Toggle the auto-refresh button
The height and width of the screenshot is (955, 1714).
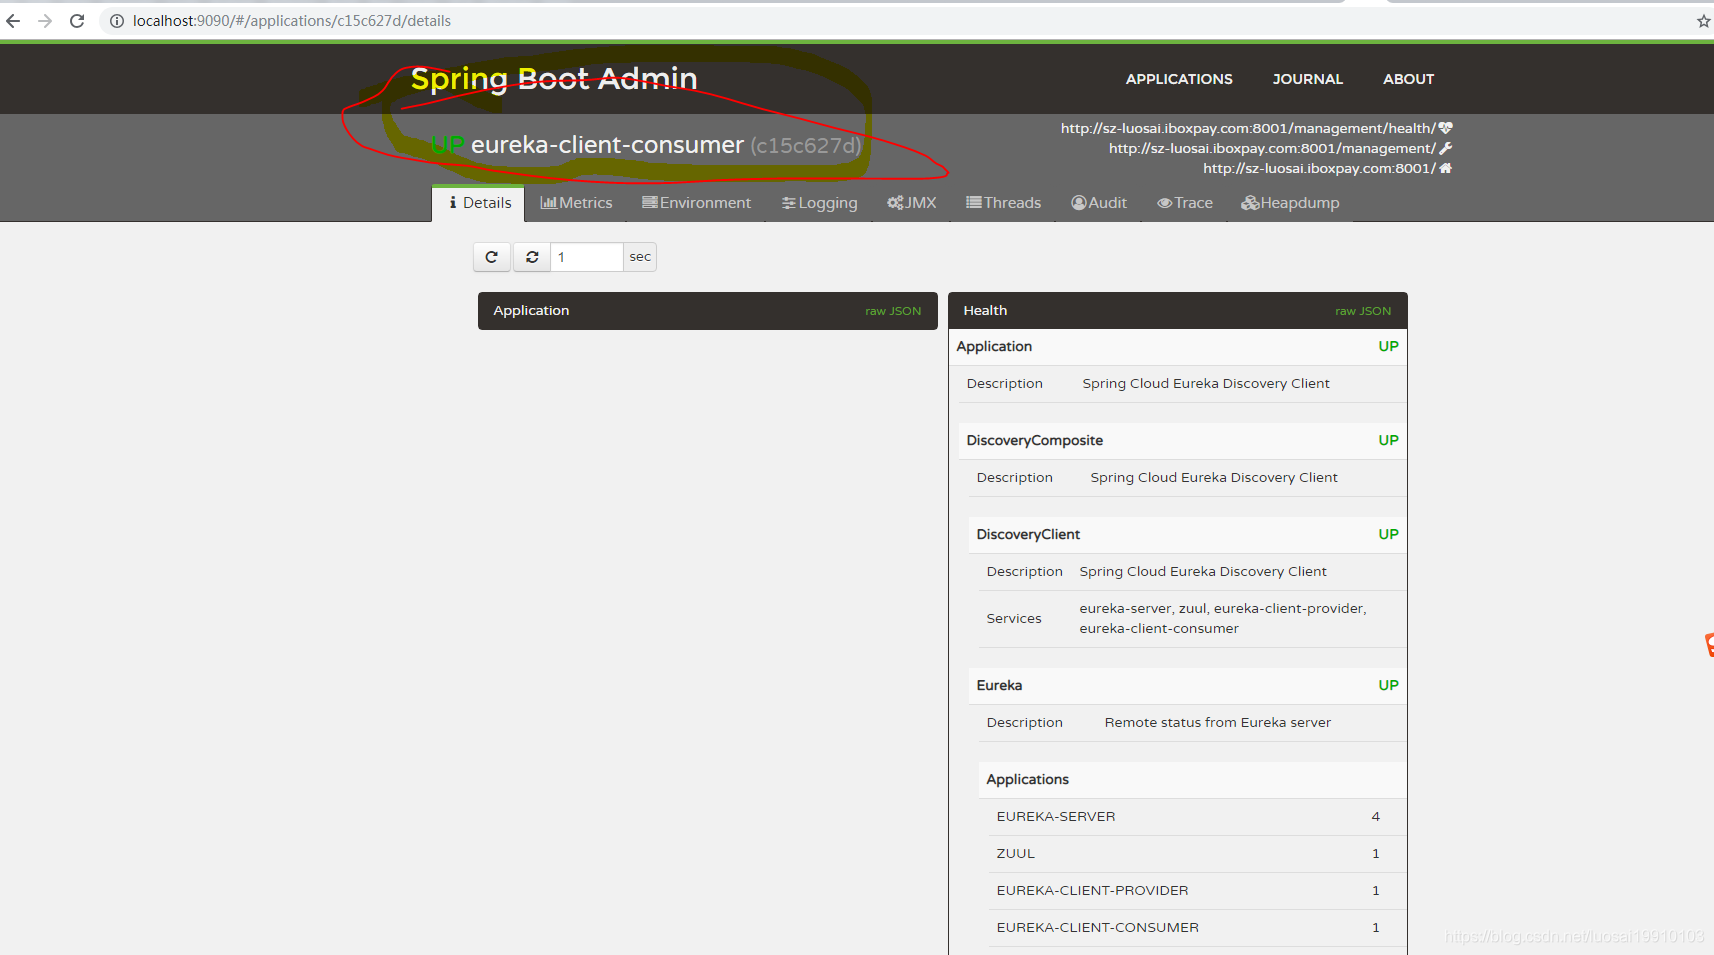532,257
